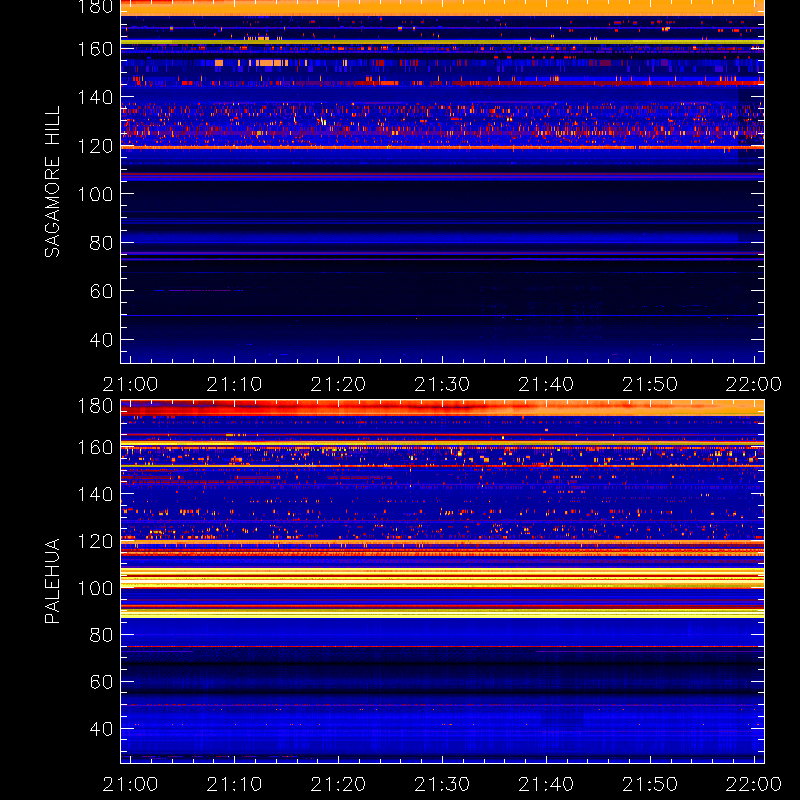Screen dimensions: 800x800
Task: Click 21:40 time label under Palehua plot
Action: point(546,784)
